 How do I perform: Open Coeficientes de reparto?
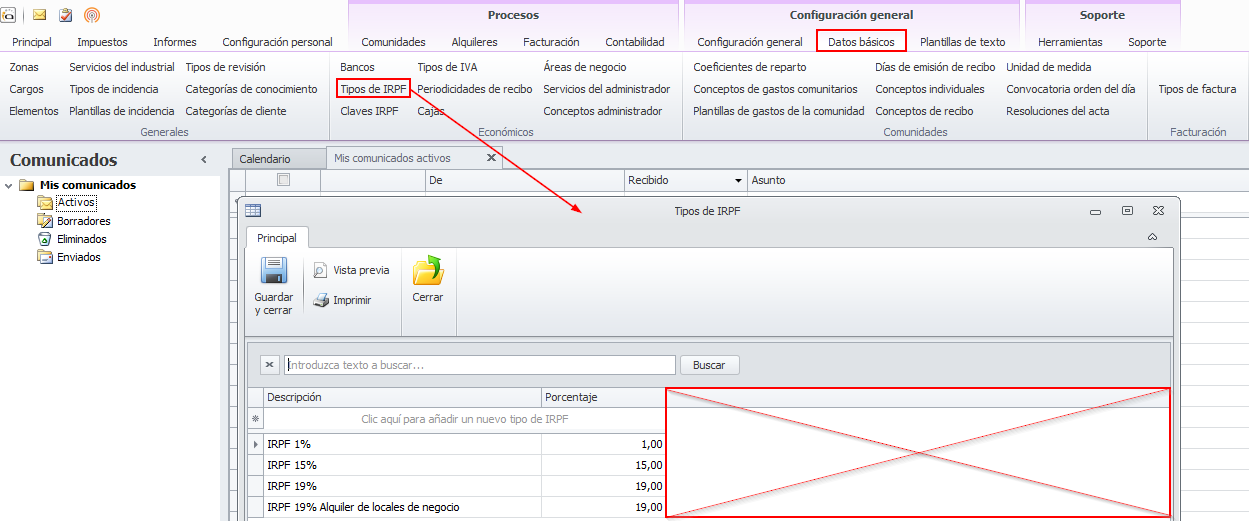point(749,67)
